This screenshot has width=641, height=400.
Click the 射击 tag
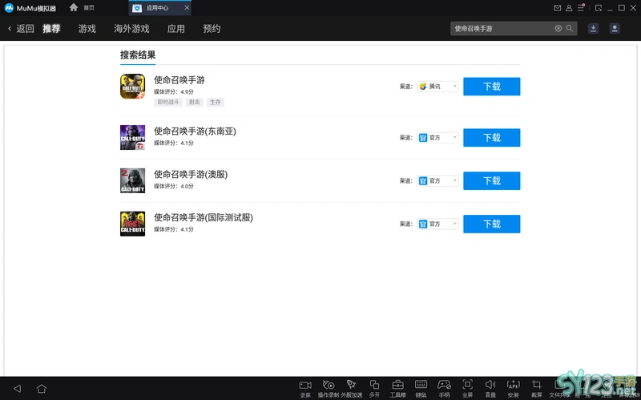(195, 102)
